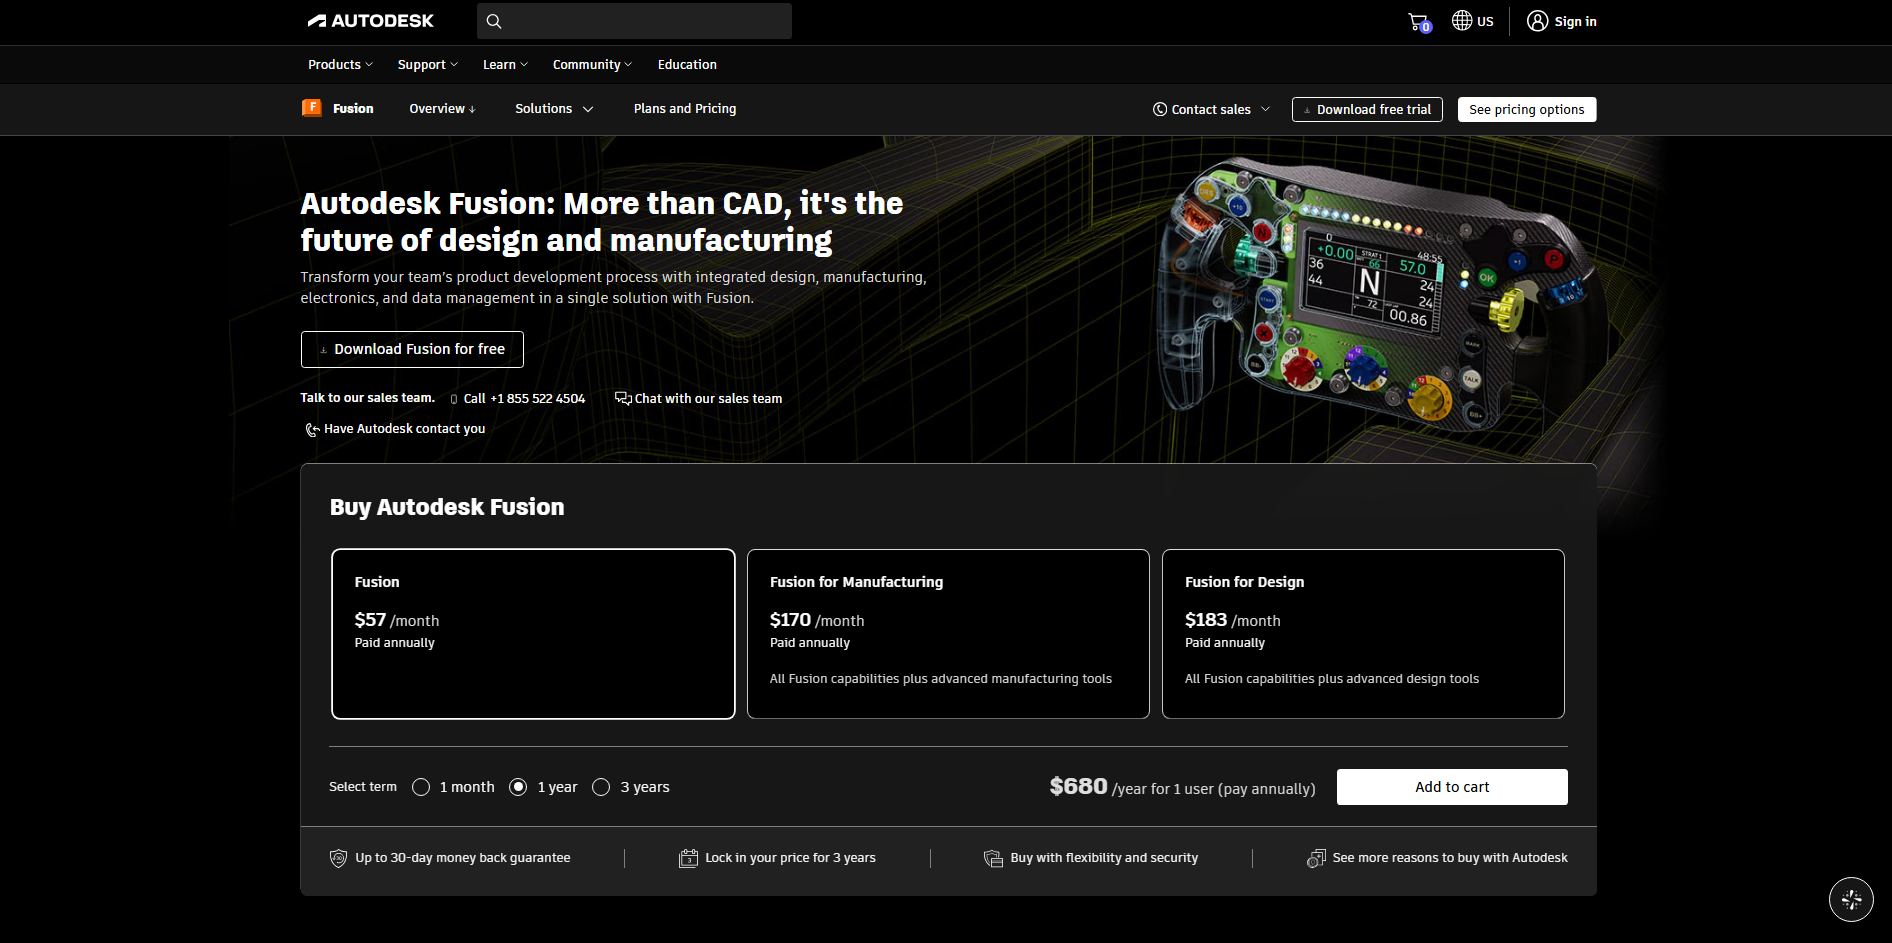
Task: Click Have Autodesk contact you link
Action: coord(404,428)
